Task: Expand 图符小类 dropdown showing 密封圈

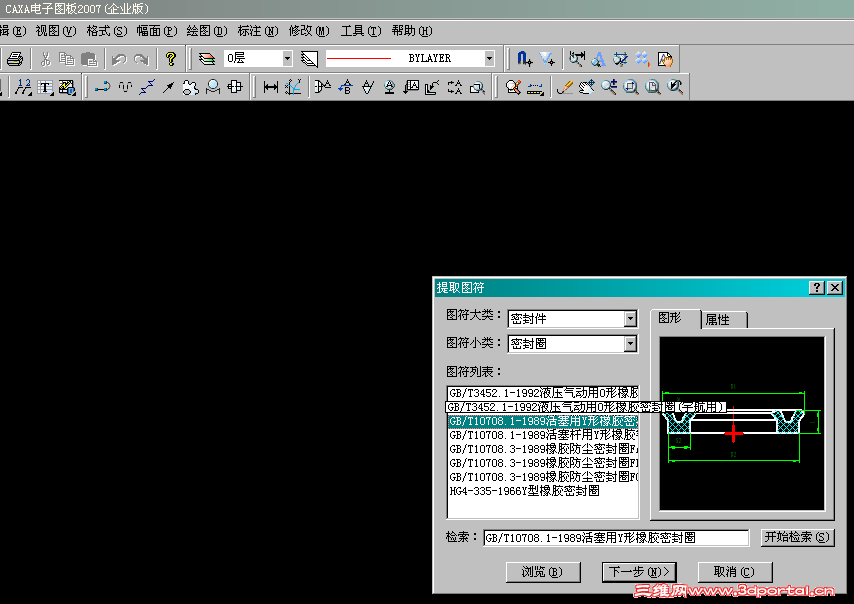Action: pyautogui.click(x=630, y=344)
